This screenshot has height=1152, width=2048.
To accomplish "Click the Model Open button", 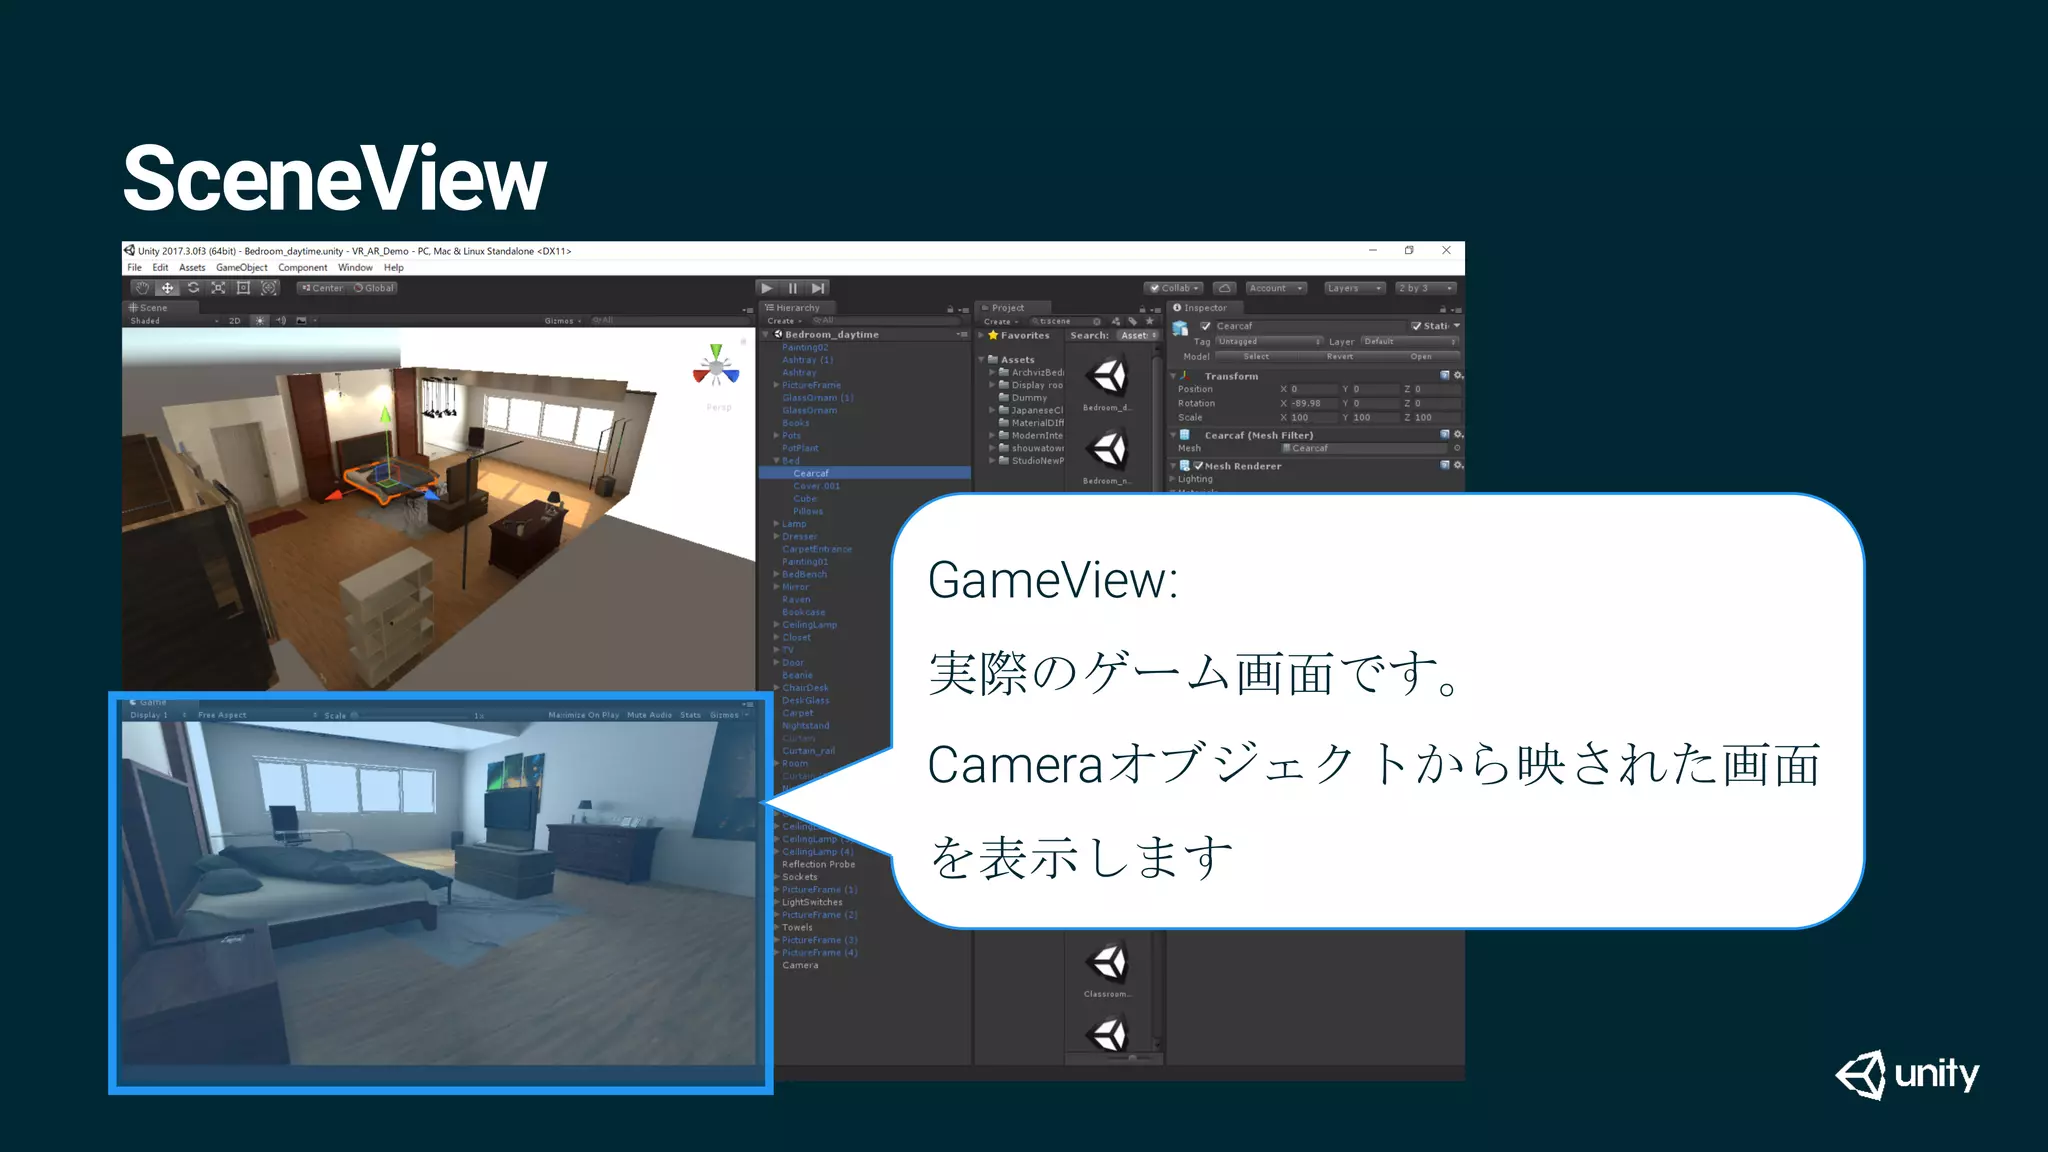I will pyautogui.click(x=1421, y=357).
